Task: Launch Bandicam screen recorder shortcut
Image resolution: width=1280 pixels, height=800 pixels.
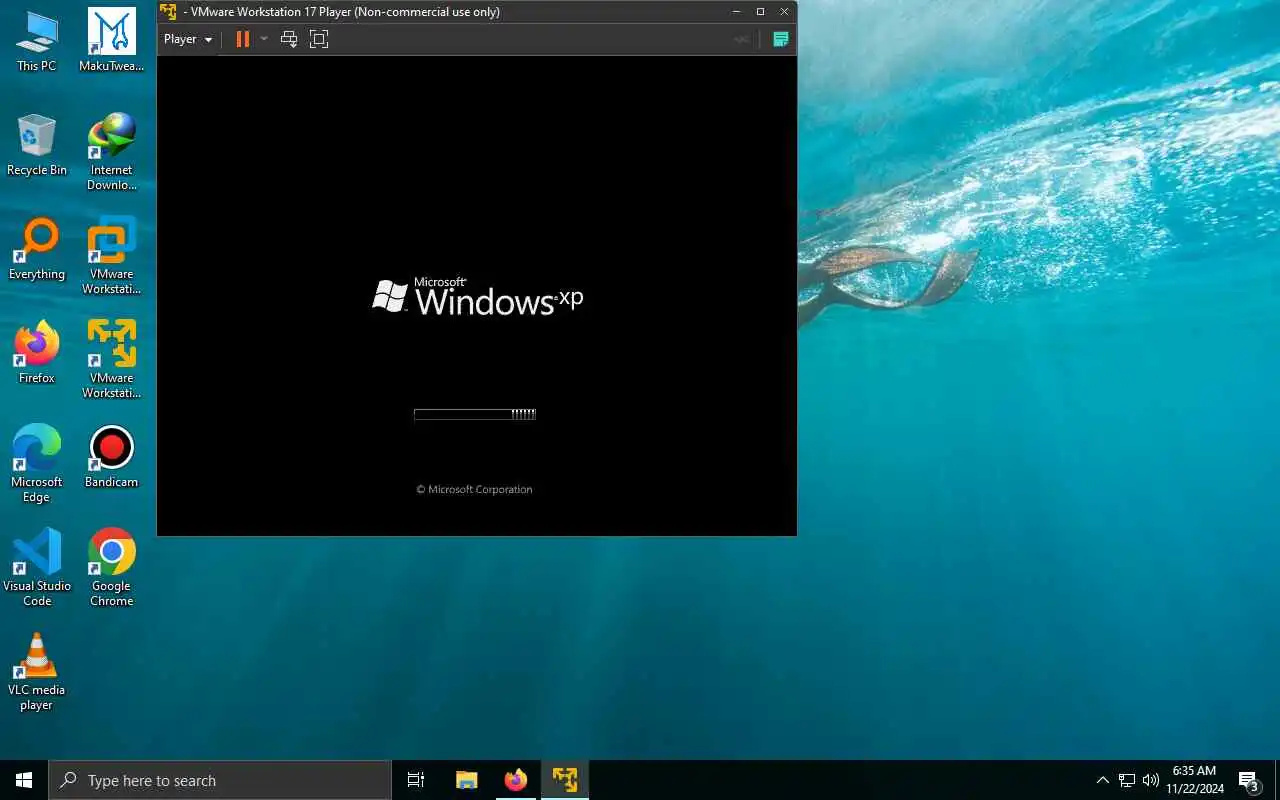Action: click(112, 457)
